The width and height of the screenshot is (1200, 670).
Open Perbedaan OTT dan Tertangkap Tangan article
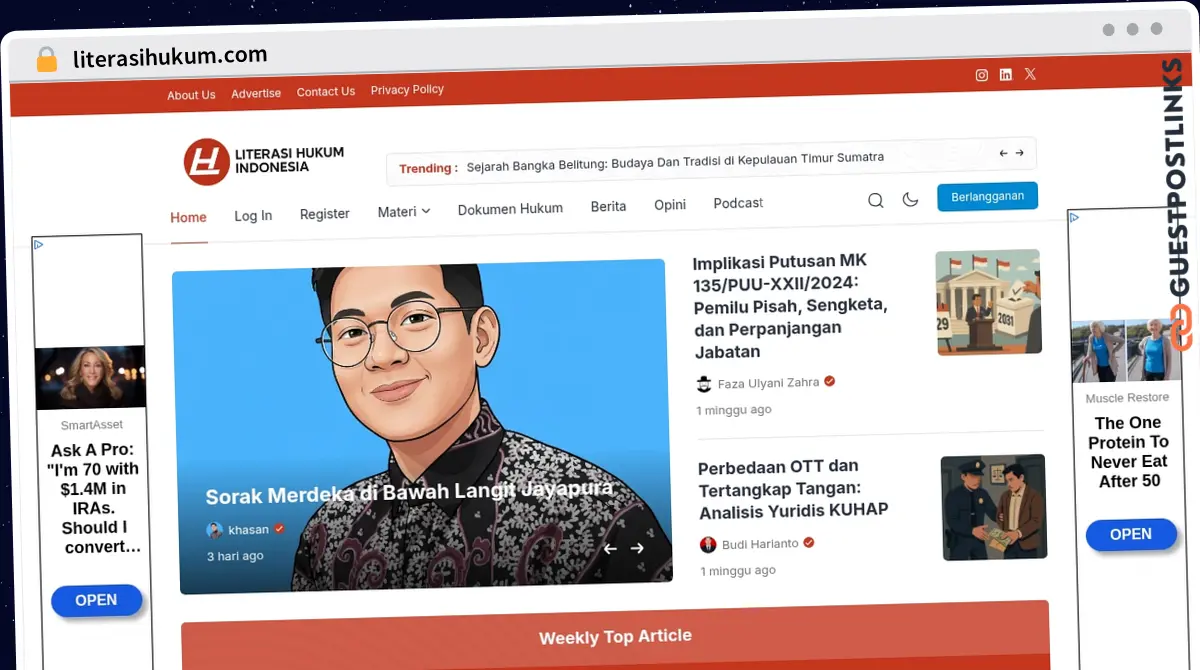[x=793, y=489]
